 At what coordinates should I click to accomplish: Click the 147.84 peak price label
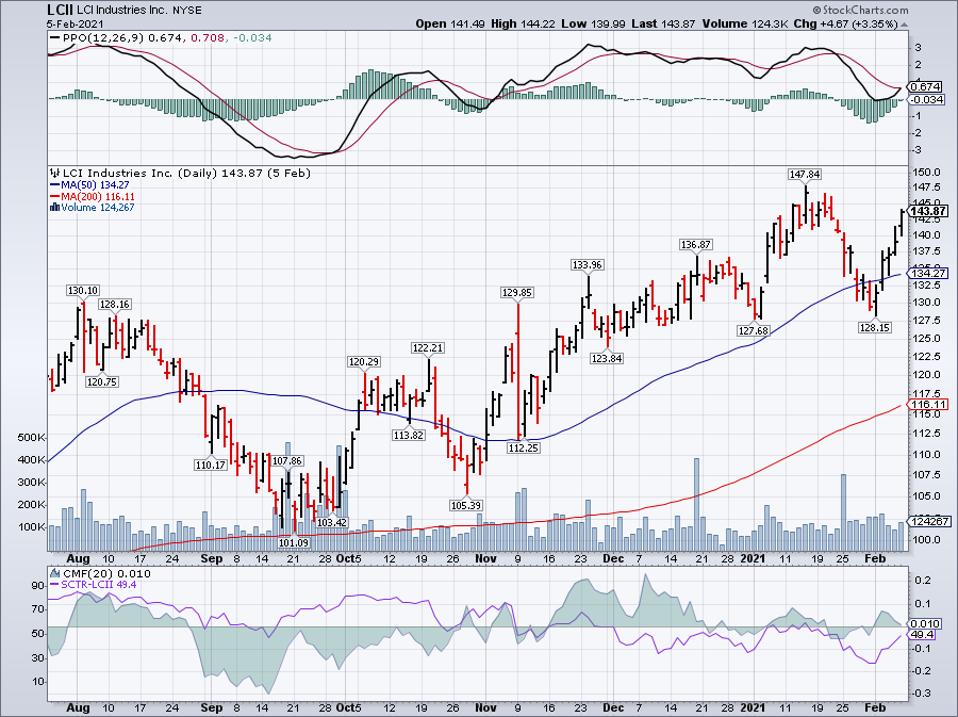click(804, 175)
